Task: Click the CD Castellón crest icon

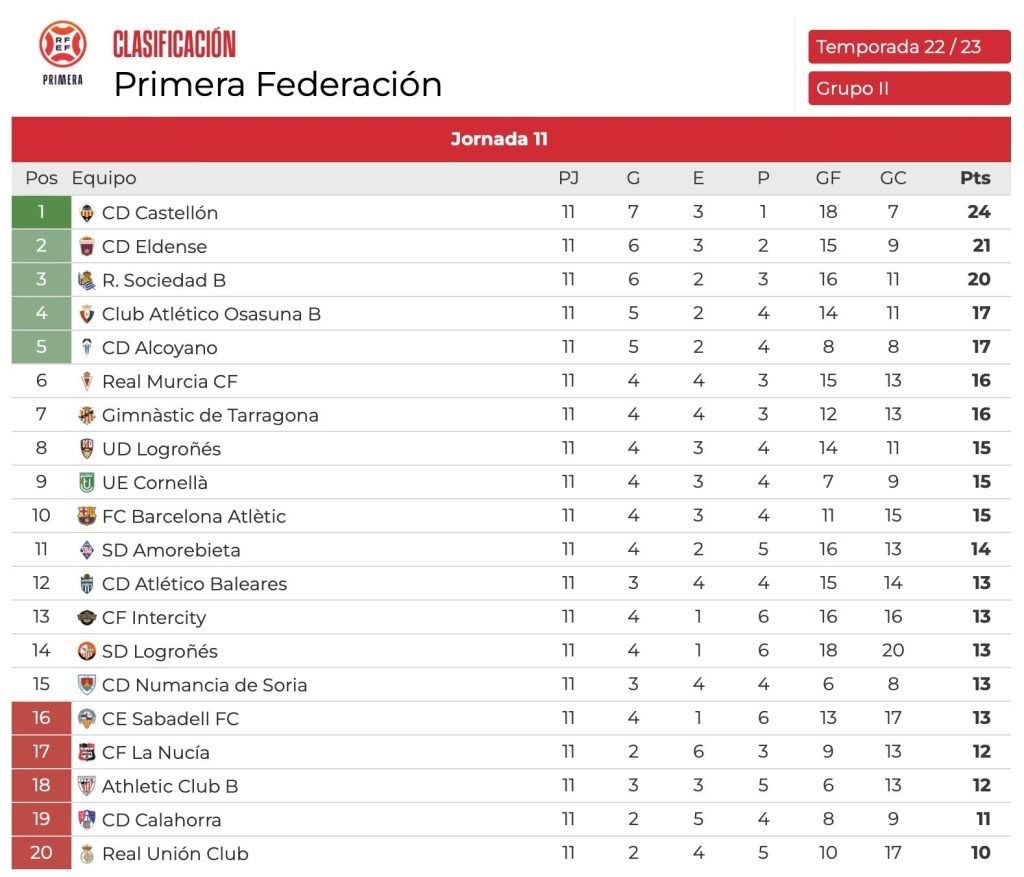Action: [87, 213]
